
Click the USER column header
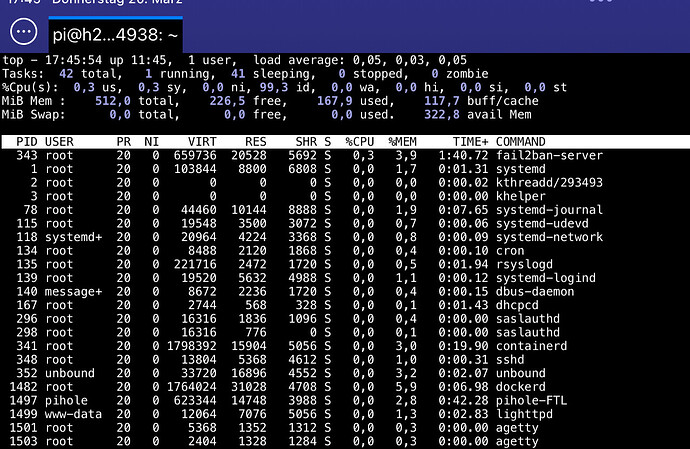59,142
